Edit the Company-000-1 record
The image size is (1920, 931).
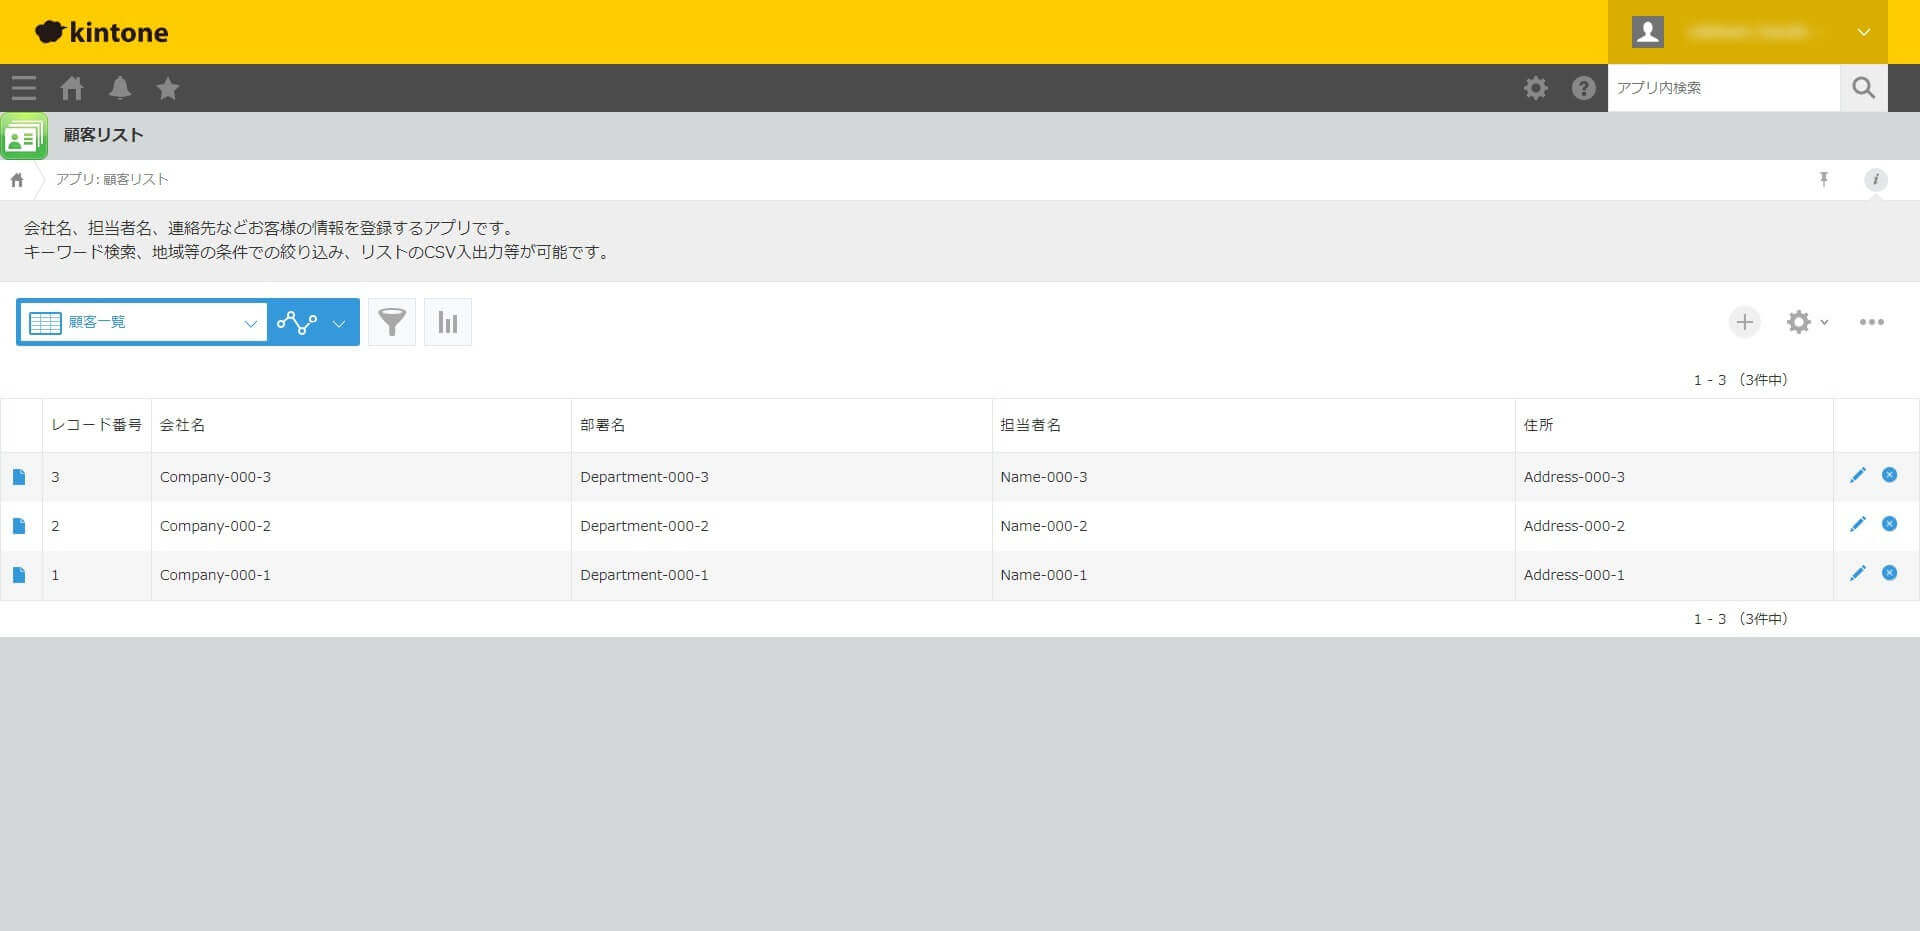pos(1858,574)
